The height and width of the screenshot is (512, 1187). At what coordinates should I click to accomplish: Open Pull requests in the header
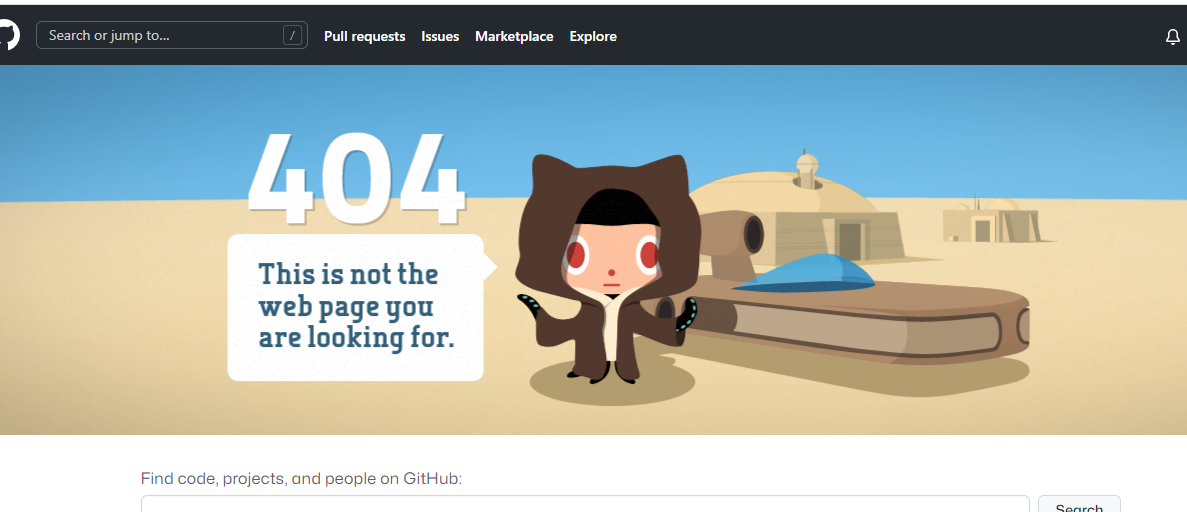coord(364,36)
